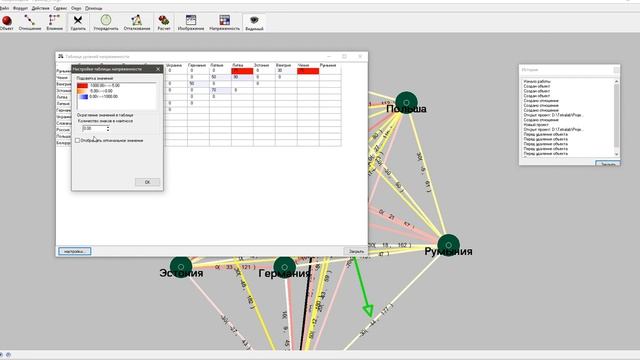Click the Чехия column header

click(x=303, y=65)
